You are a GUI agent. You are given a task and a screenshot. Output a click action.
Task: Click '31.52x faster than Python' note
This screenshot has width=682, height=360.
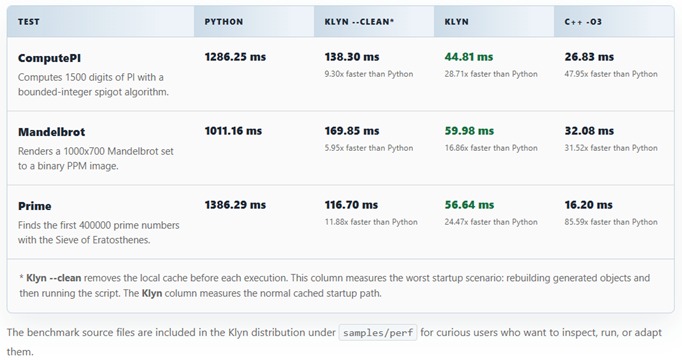click(611, 148)
